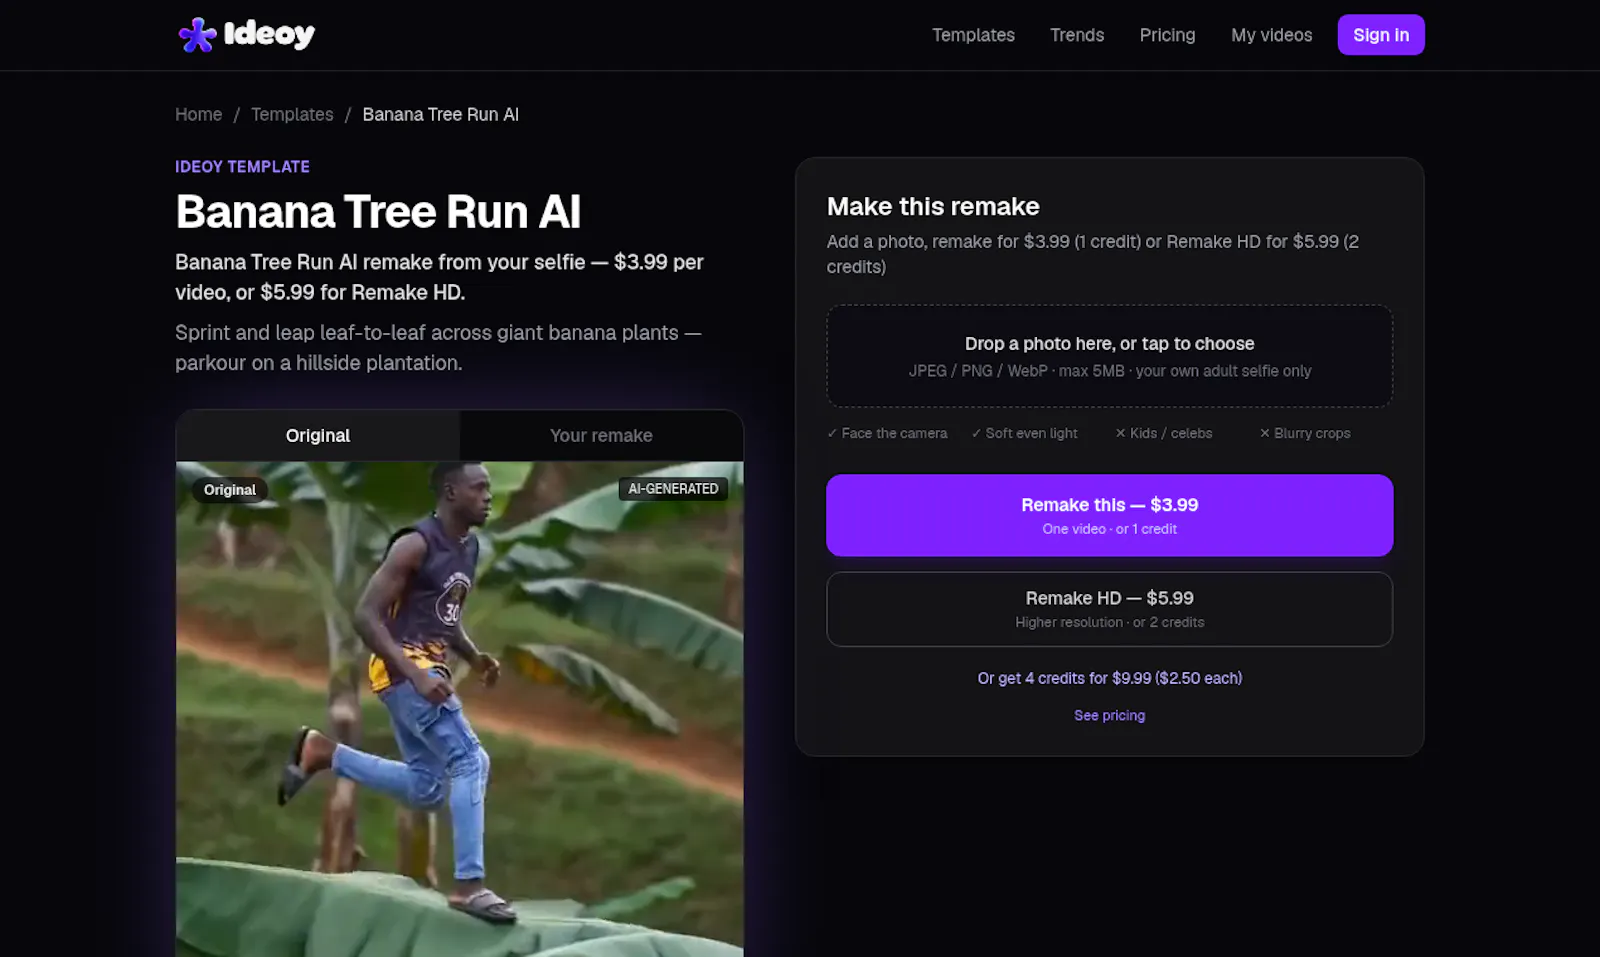Click the Banana Tree Run AI breadcrumb
1600x957 pixels.
(x=440, y=114)
